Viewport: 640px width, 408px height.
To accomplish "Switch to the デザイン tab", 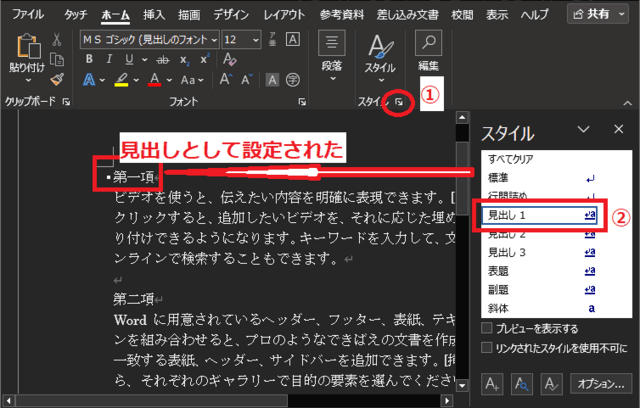I will 231,13.
